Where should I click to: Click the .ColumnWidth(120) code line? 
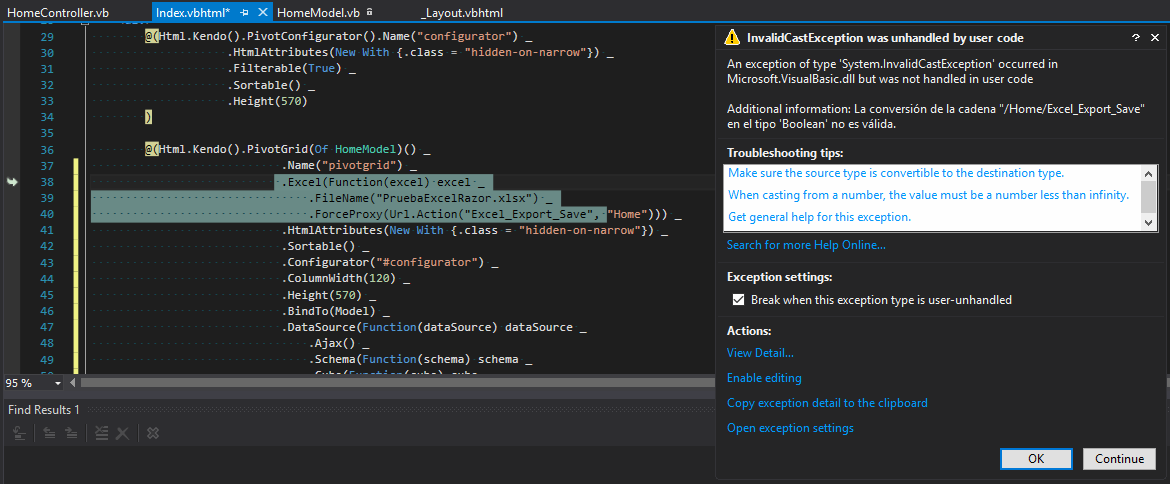click(x=340, y=278)
